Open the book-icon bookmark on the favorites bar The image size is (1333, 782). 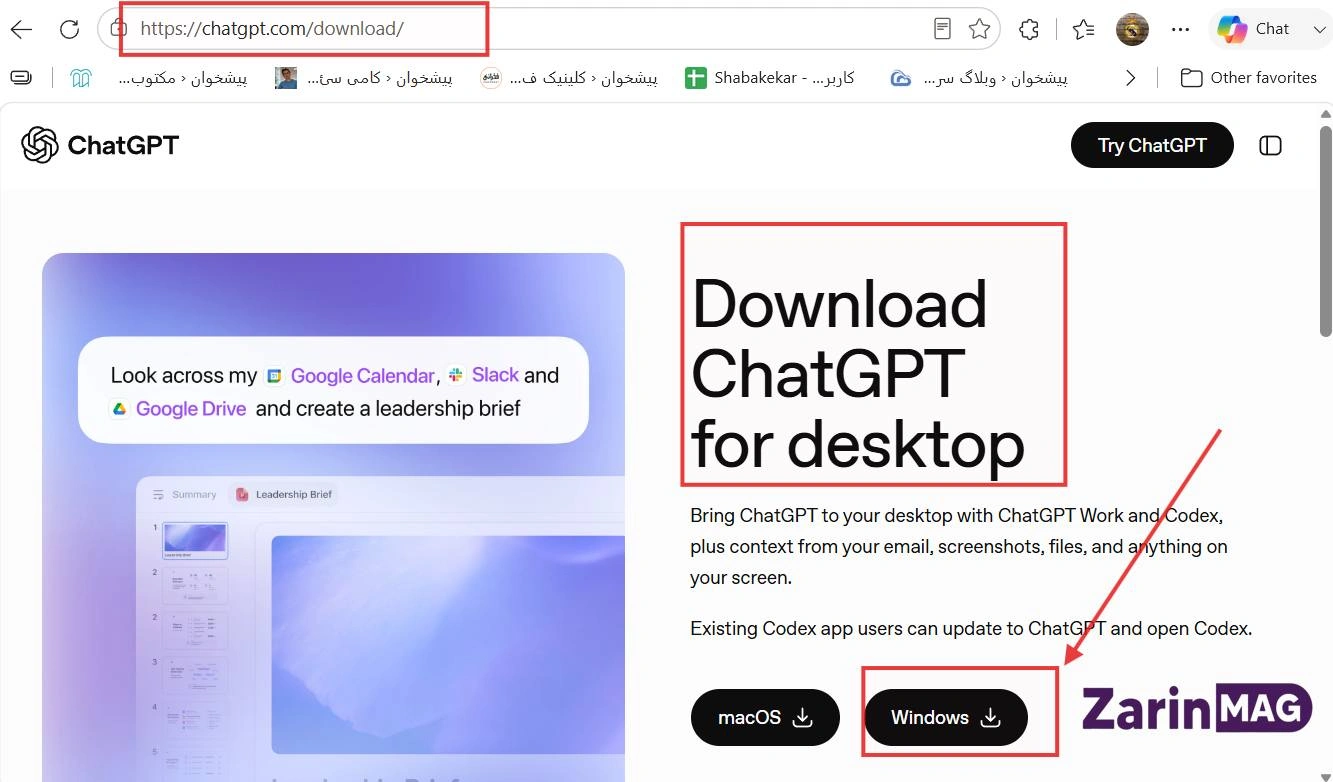pyautogui.click(x=81, y=78)
